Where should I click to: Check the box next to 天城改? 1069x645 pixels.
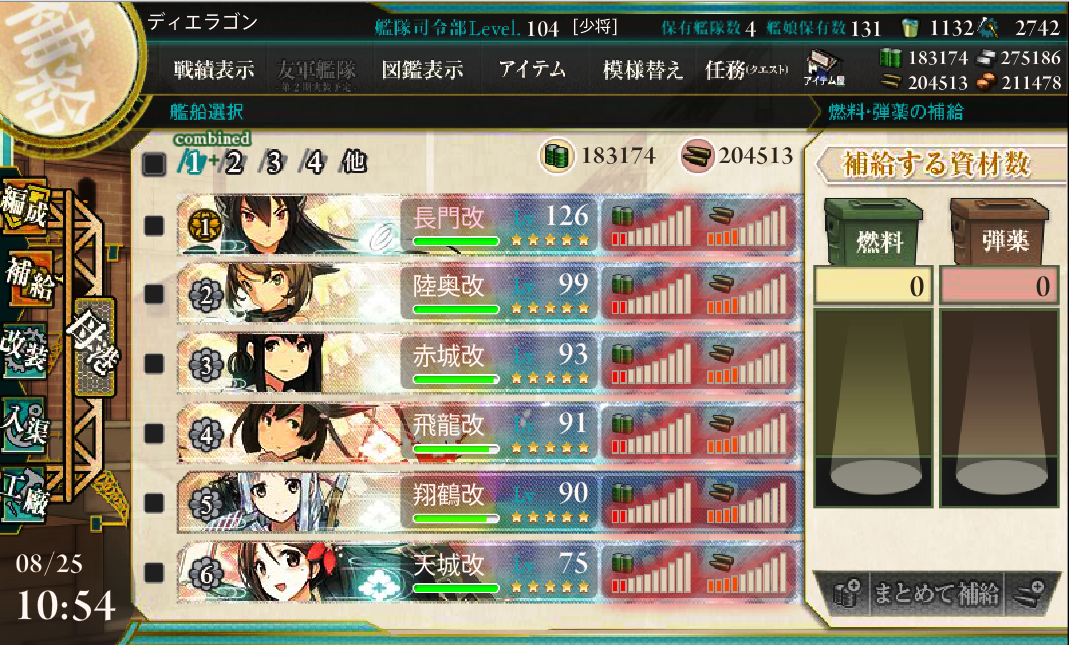tap(154, 573)
